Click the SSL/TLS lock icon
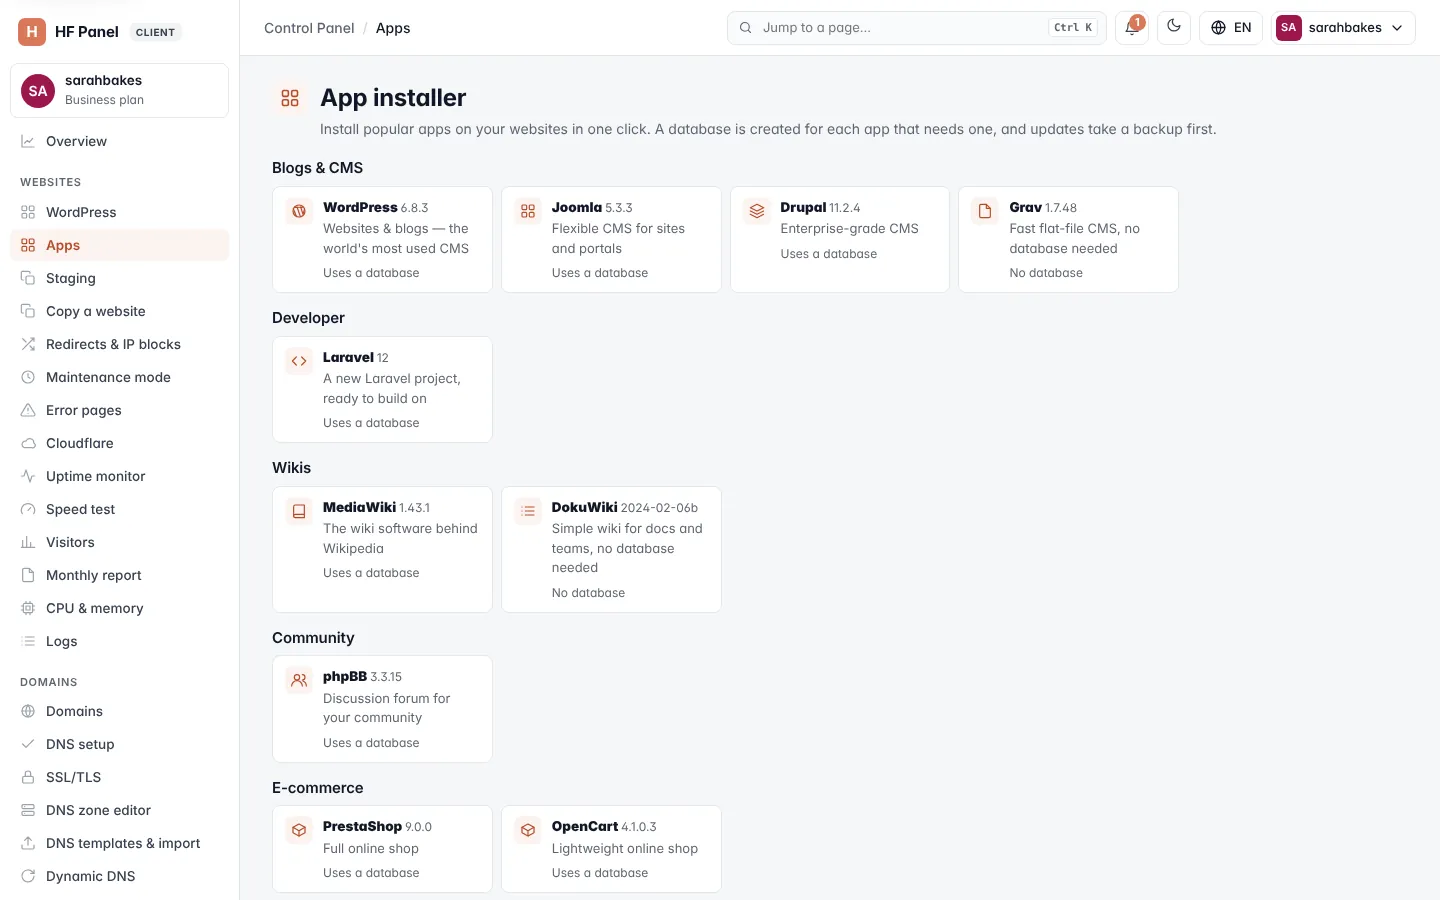Screen dimensions: 1440x900 [28, 777]
